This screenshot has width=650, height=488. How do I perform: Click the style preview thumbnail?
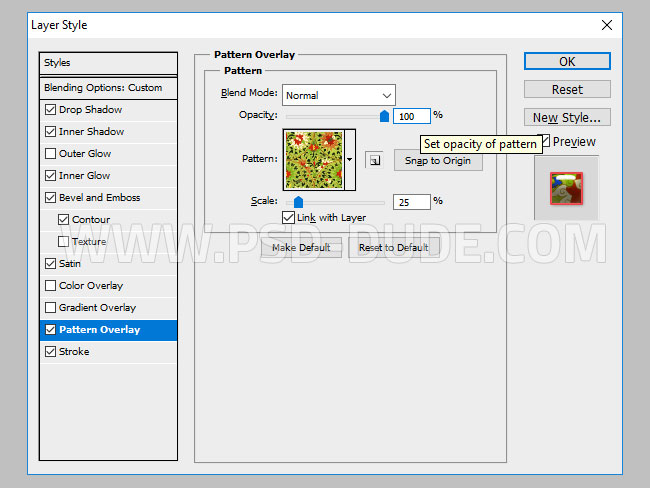(x=566, y=188)
